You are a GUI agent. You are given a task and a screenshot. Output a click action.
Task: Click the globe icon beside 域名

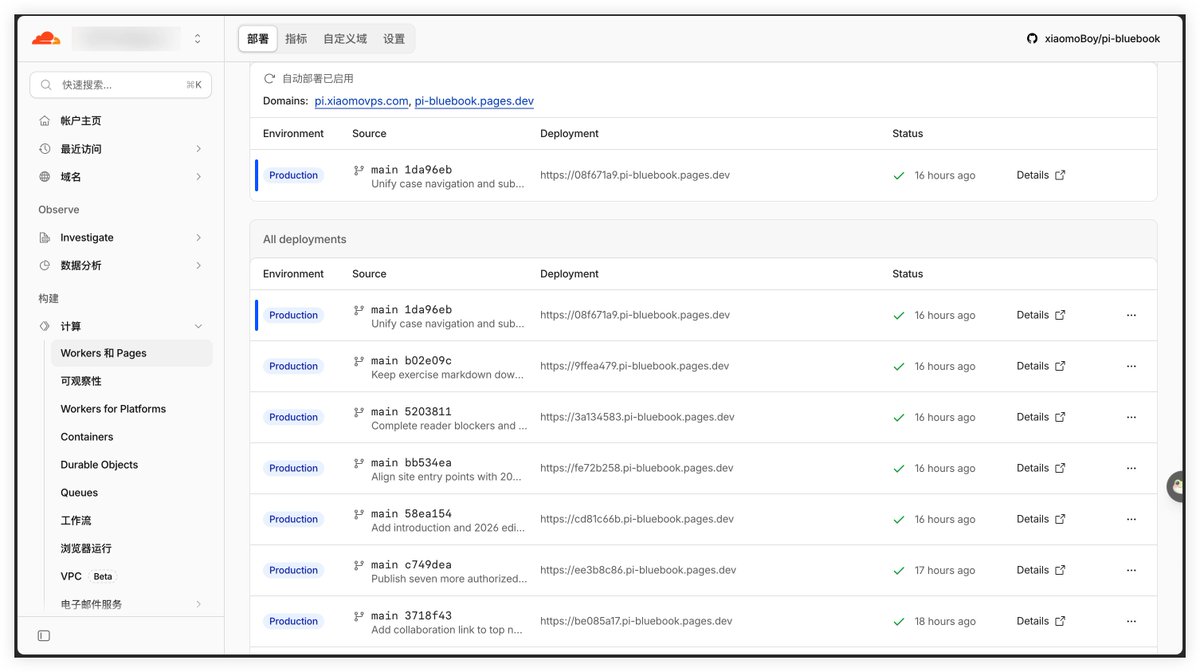tap(44, 177)
